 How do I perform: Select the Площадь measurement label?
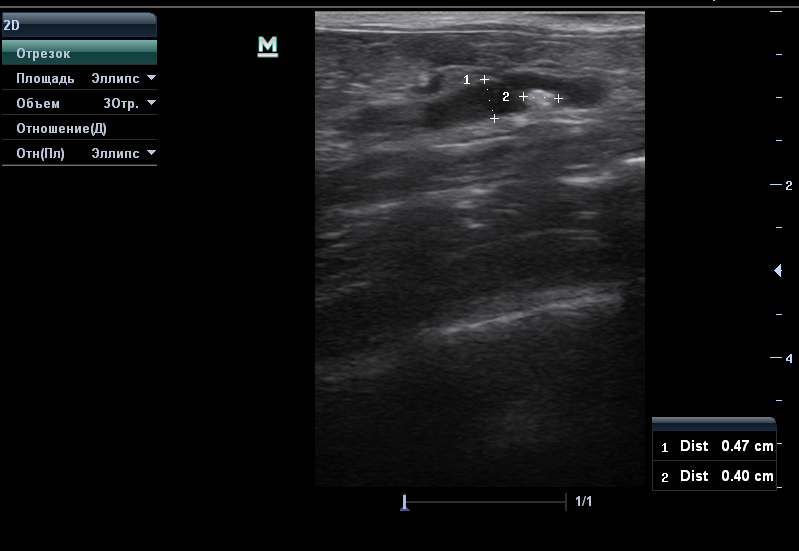[x=45, y=78]
